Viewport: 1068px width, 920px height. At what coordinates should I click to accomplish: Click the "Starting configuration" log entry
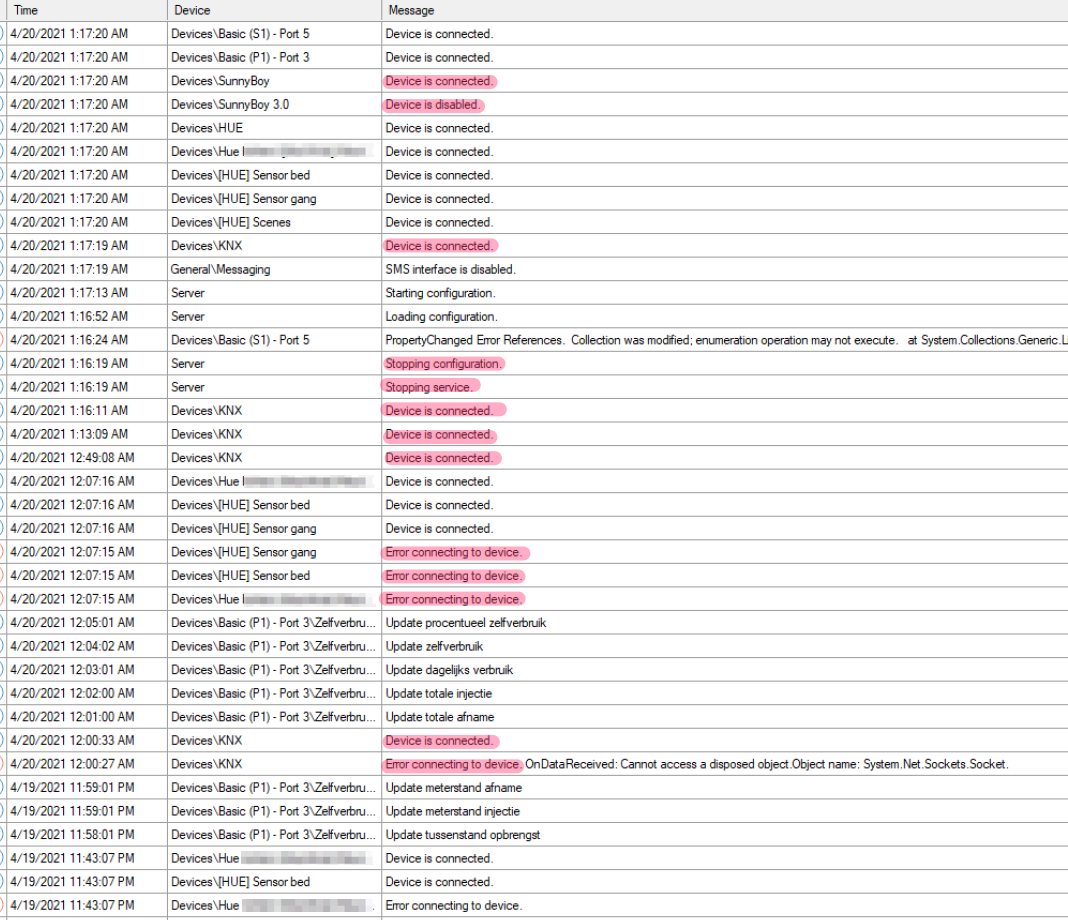click(440, 293)
